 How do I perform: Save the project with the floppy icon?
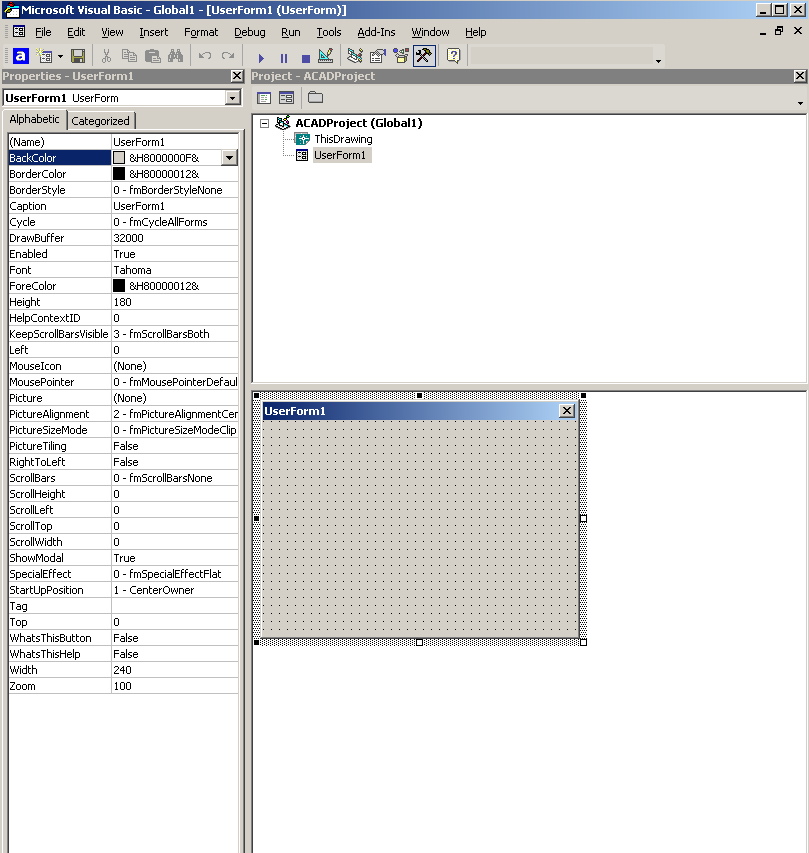pos(78,56)
